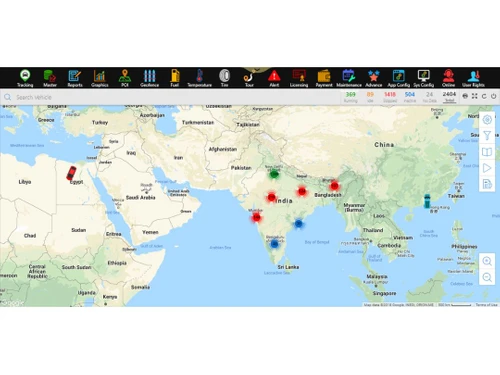The height and width of the screenshot is (375, 500).
Task: Open the Tire module
Action: tap(224, 78)
